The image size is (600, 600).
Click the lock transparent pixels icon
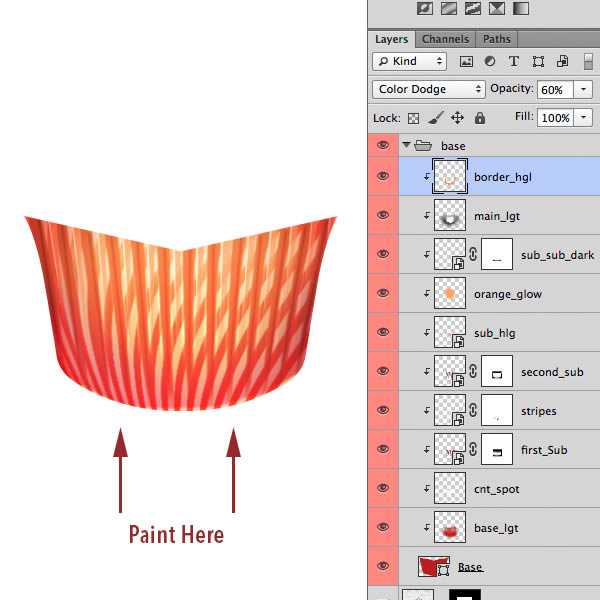[413, 118]
